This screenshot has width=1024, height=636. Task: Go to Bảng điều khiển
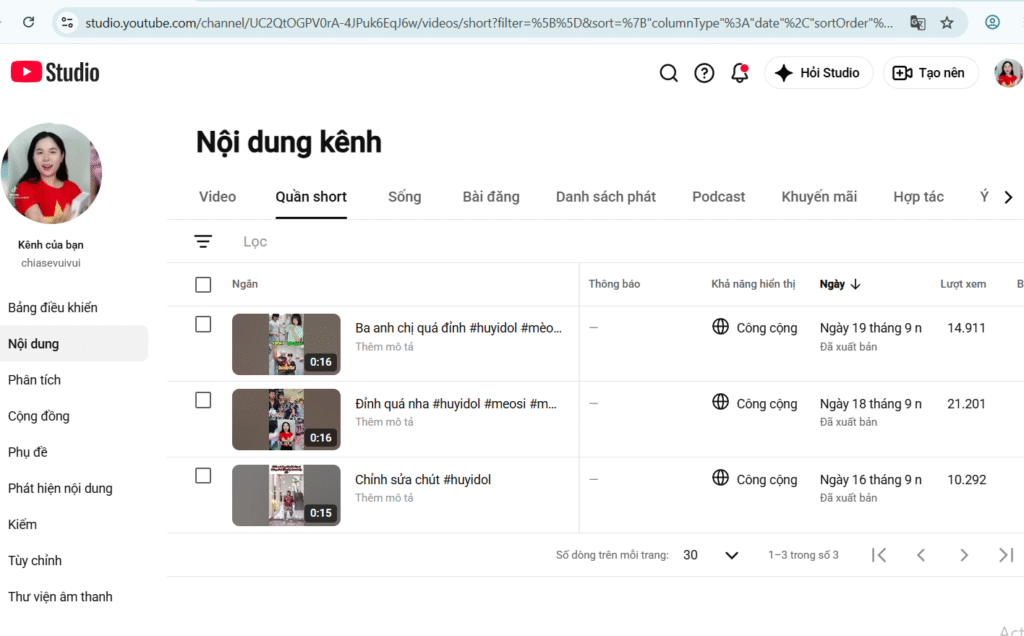point(53,308)
